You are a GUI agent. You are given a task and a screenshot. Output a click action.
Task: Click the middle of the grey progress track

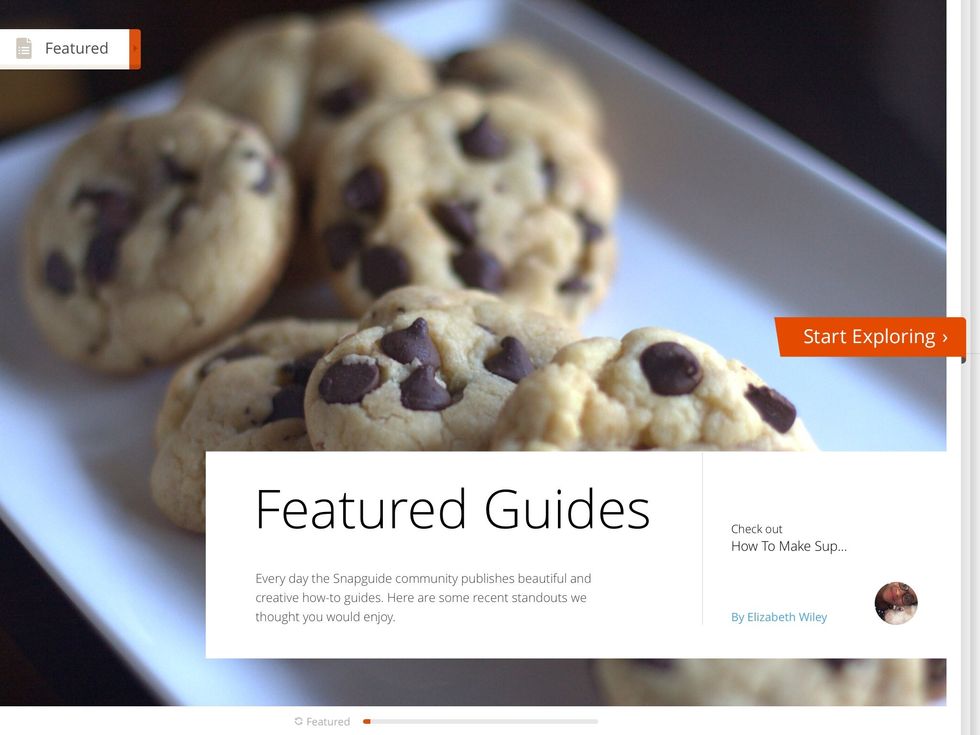click(x=481, y=721)
